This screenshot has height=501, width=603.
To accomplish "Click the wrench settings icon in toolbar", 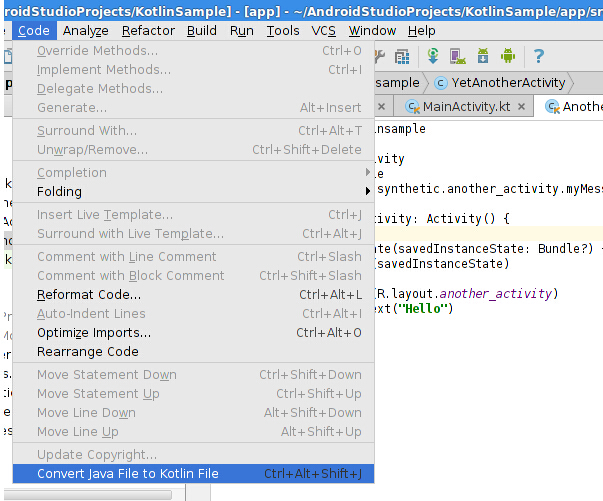I will click(x=380, y=57).
